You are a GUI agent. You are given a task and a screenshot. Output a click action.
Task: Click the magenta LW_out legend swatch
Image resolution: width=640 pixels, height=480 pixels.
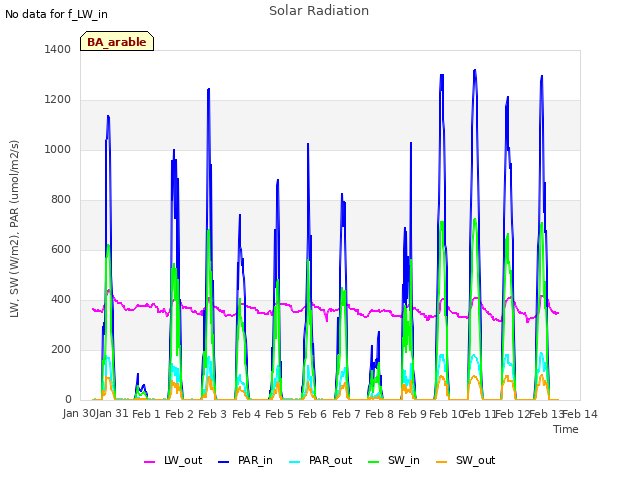[x=150, y=462]
